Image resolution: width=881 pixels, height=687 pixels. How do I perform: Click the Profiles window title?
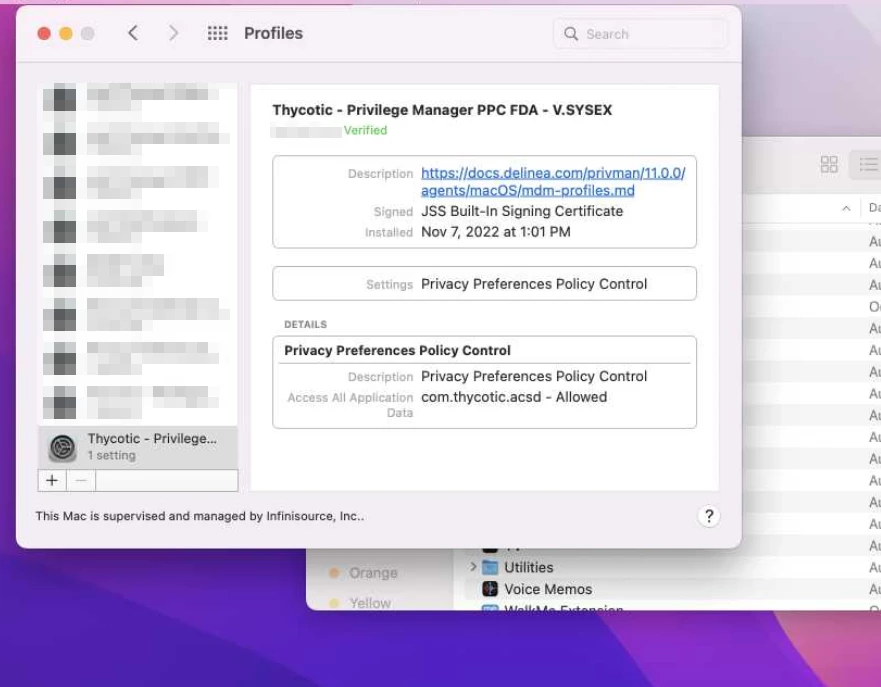click(x=274, y=33)
